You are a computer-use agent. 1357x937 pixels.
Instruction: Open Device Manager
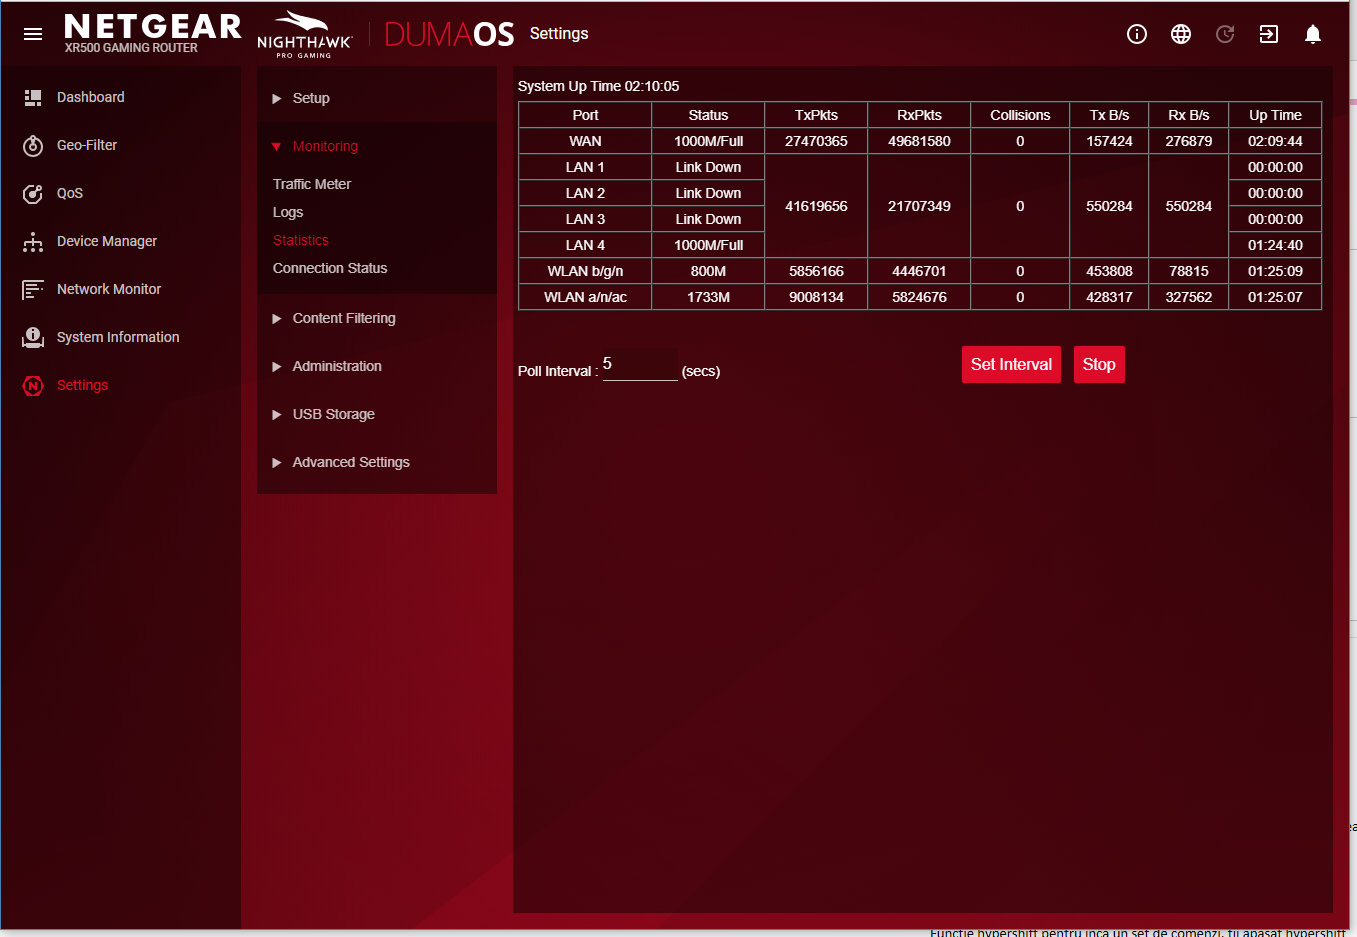107,241
